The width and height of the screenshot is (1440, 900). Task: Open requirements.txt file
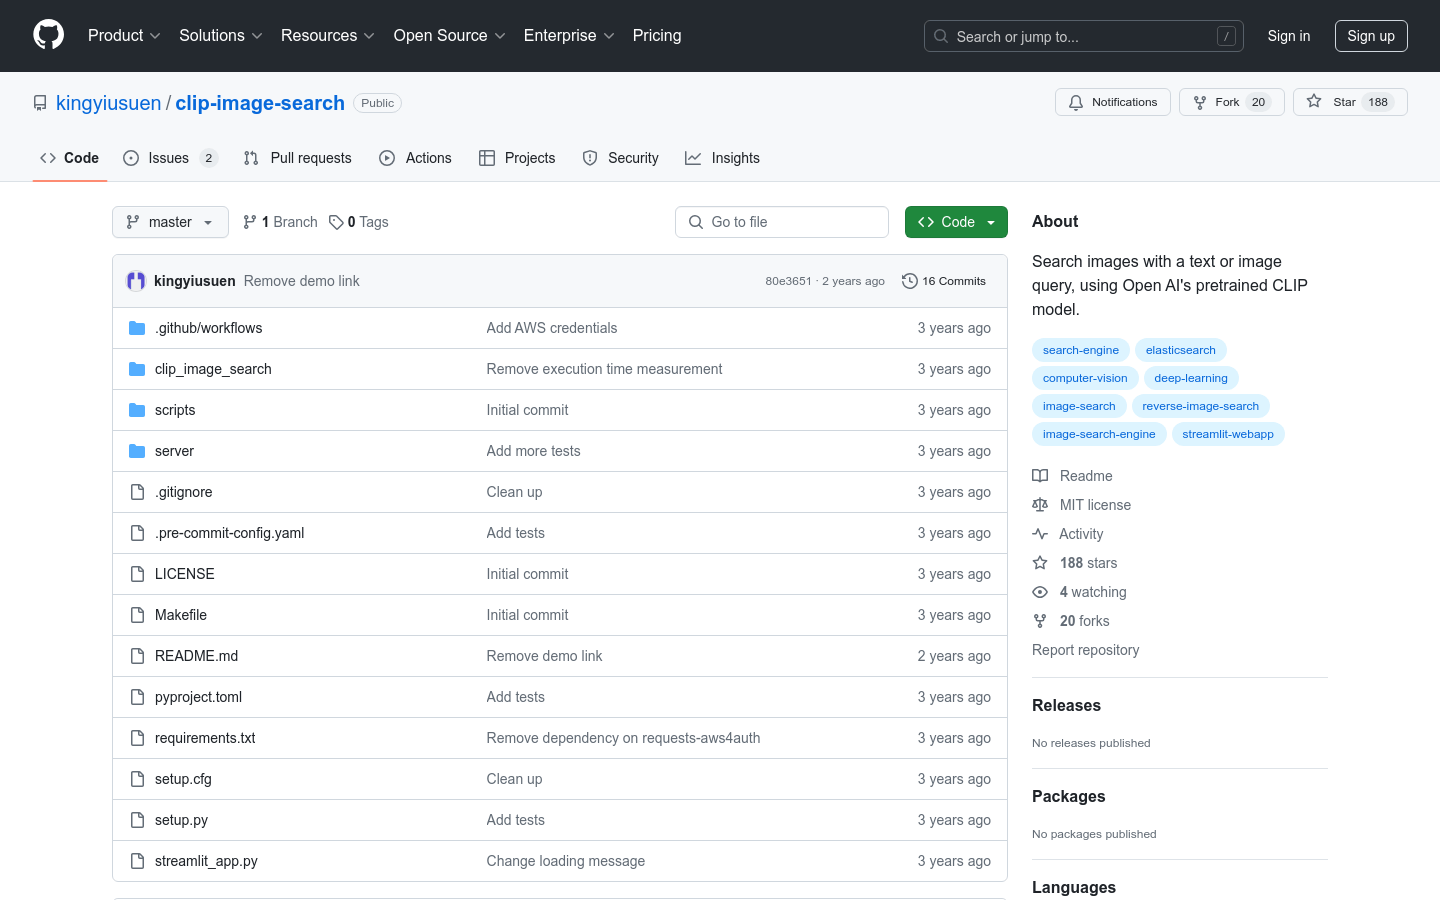coord(205,738)
